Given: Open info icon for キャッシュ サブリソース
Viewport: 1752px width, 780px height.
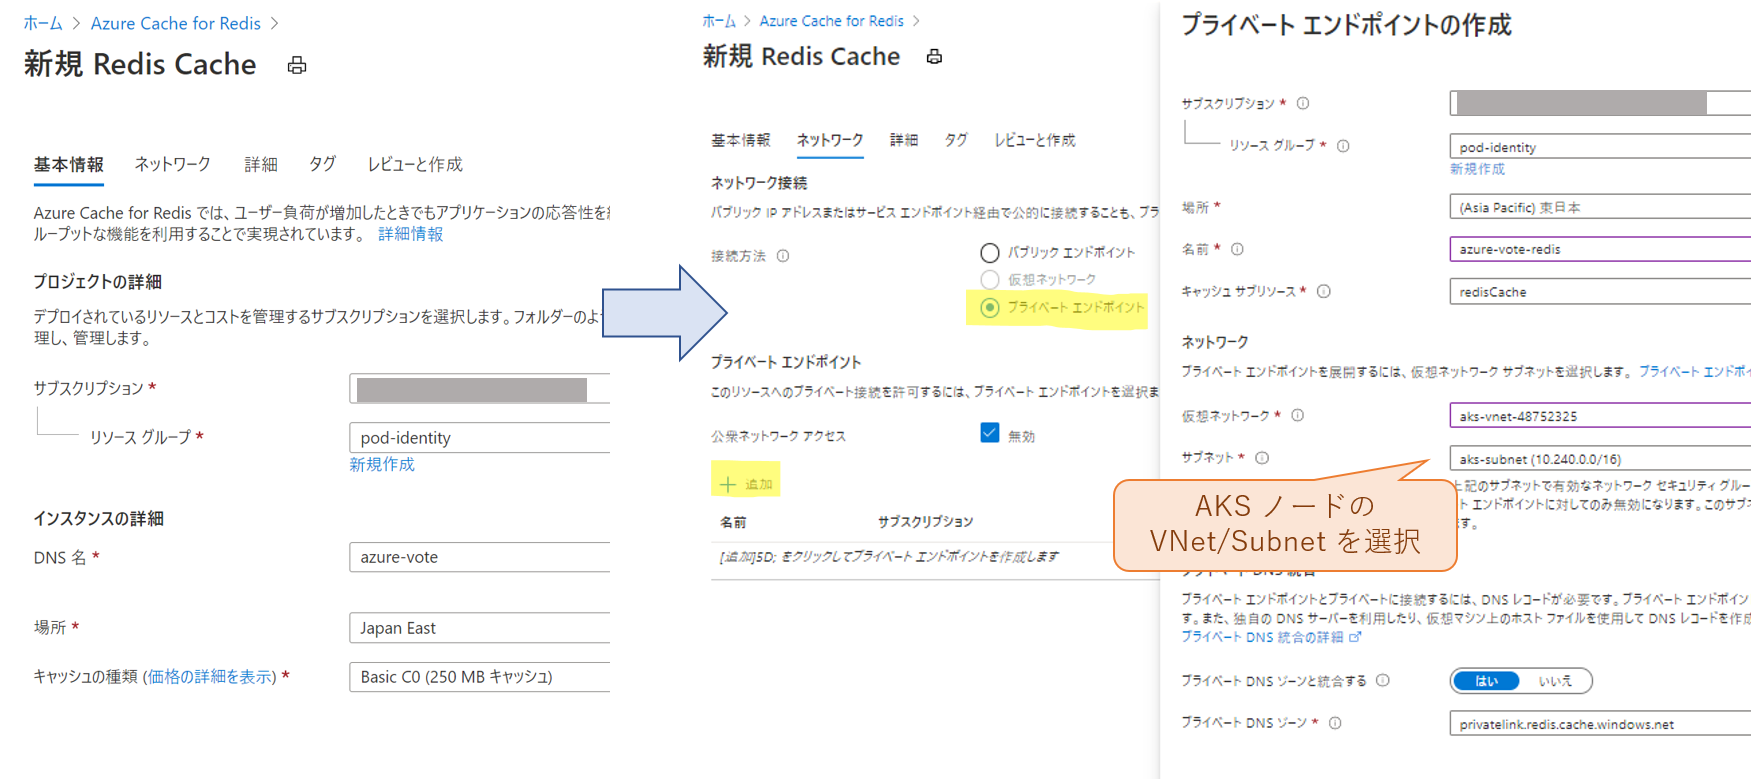Looking at the screenshot, I should (1324, 292).
